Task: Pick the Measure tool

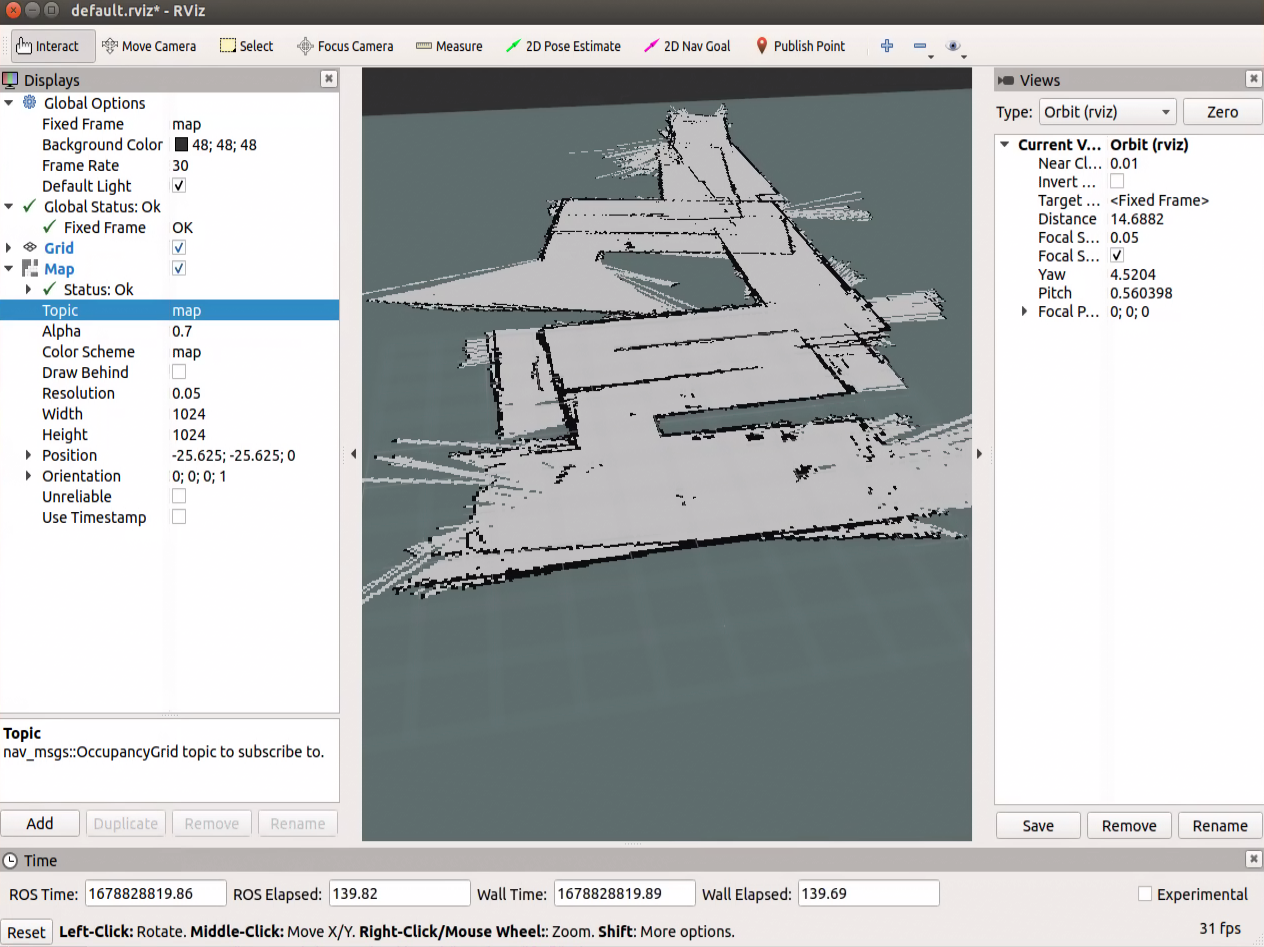Action: coord(449,46)
